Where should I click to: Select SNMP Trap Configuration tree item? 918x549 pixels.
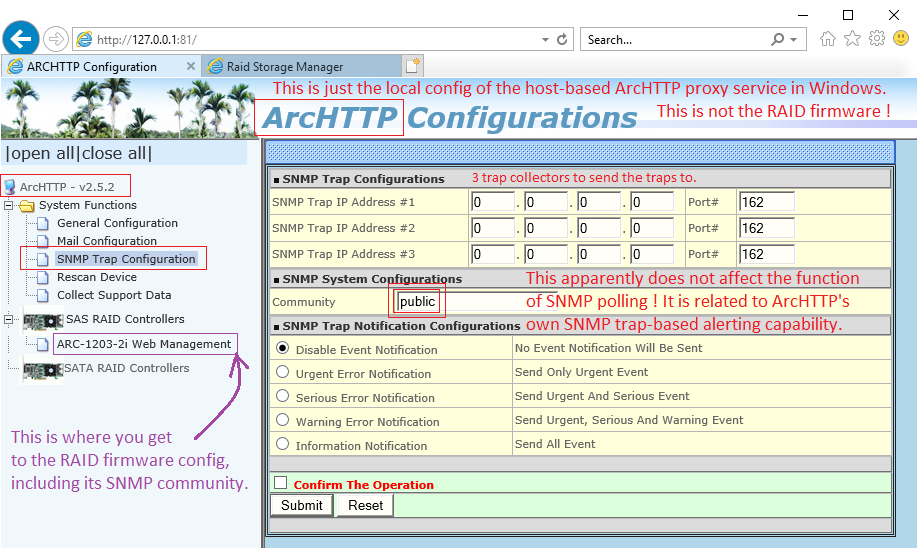click(126, 259)
